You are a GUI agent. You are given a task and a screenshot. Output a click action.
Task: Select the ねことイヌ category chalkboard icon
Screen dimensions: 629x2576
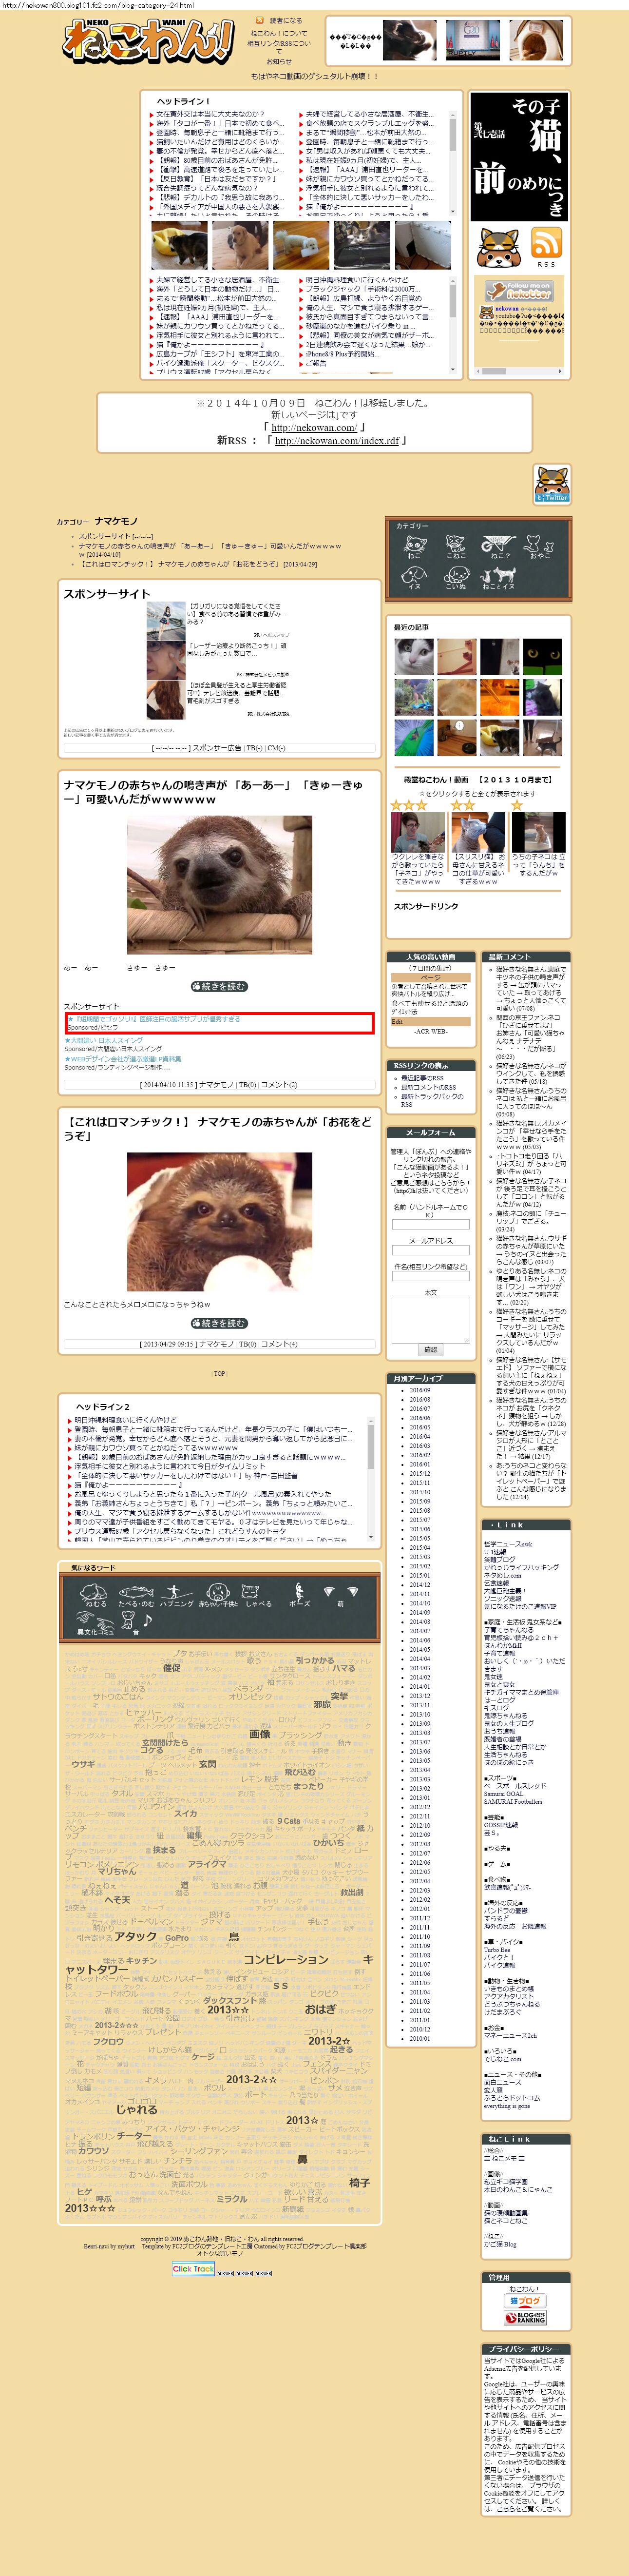coord(498,578)
